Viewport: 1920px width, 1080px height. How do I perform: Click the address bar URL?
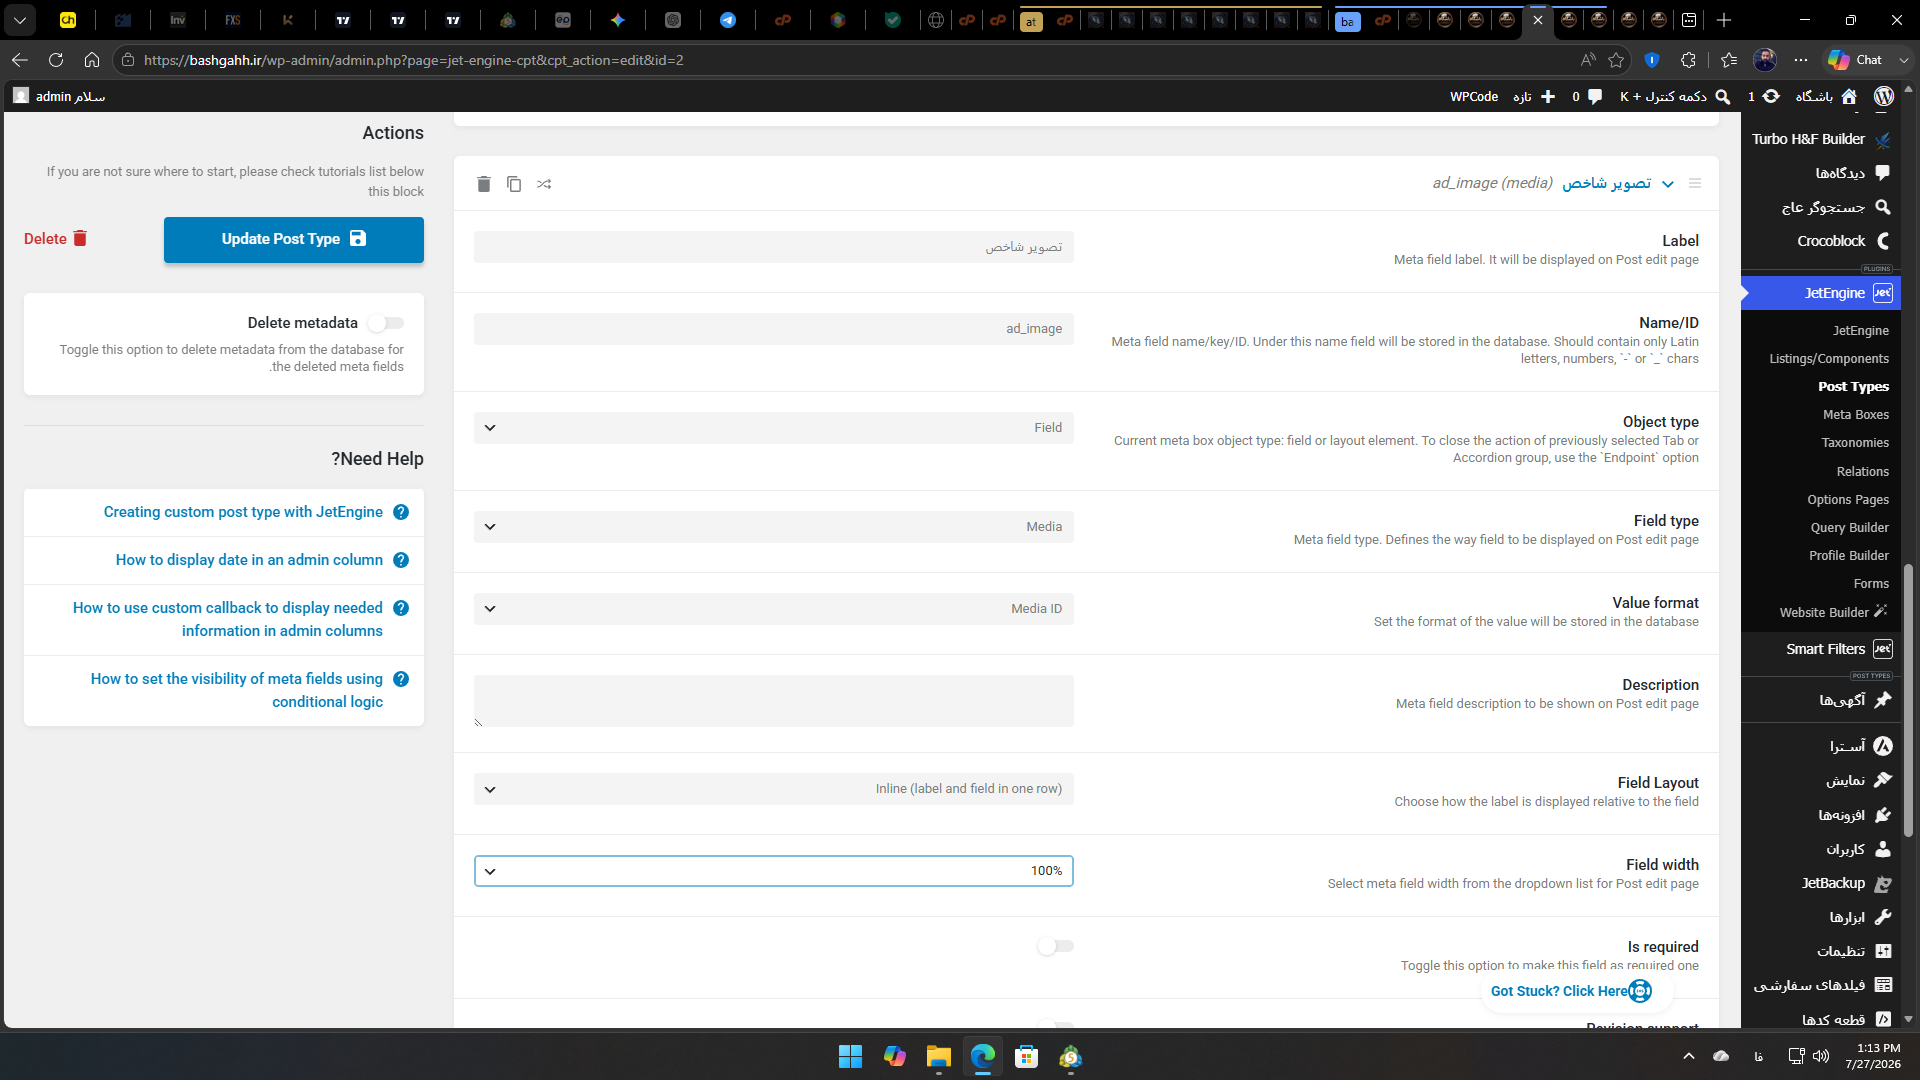tap(414, 60)
